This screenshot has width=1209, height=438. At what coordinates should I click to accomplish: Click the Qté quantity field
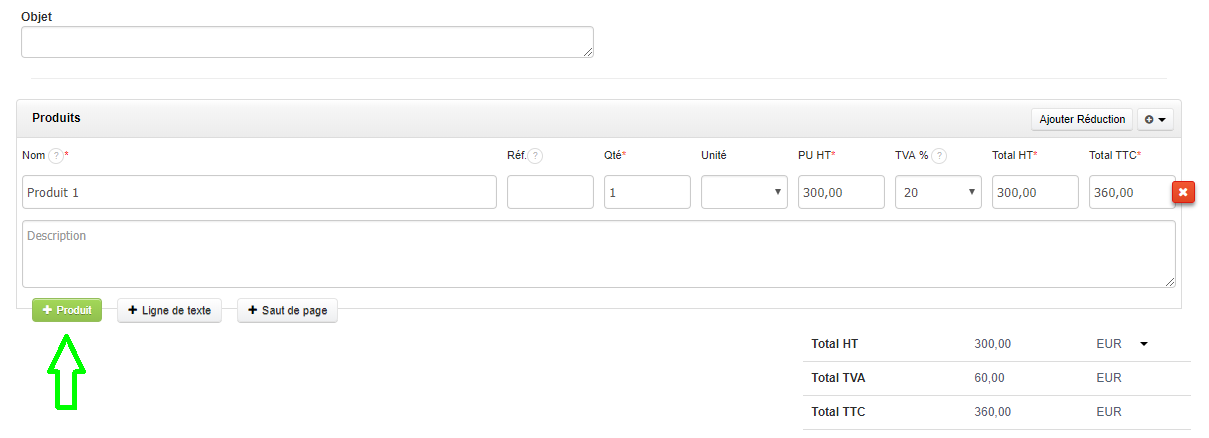(647, 192)
